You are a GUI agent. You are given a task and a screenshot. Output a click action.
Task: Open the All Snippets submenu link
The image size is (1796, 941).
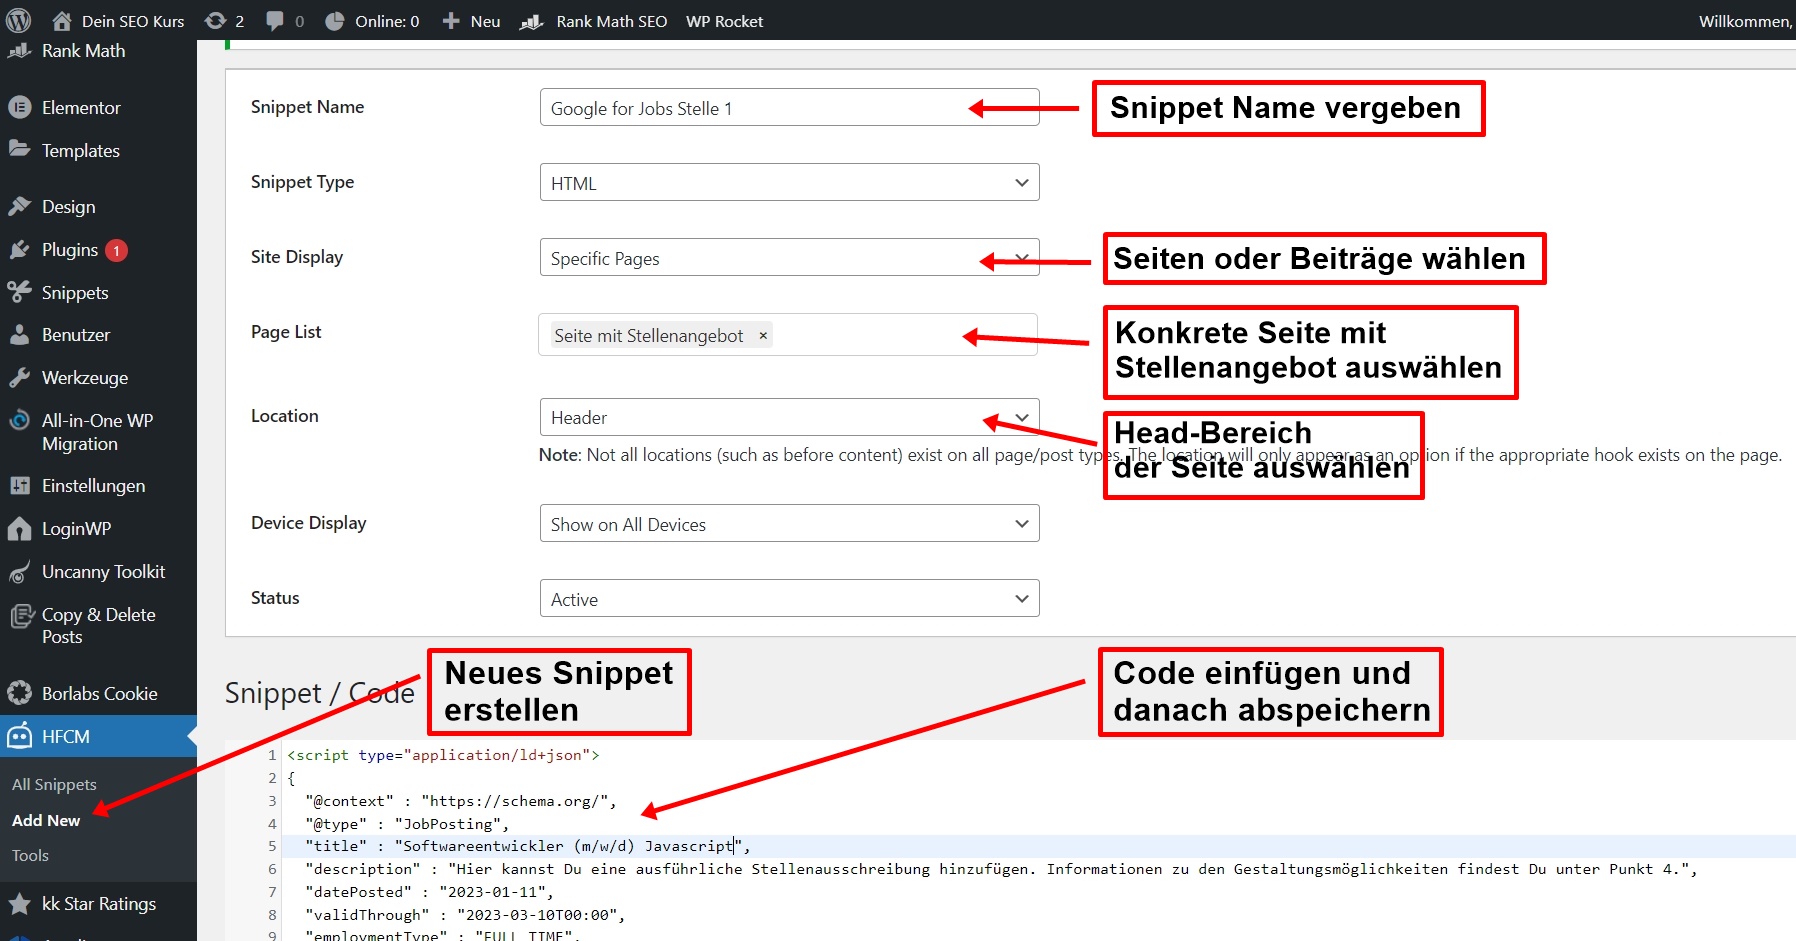(54, 785)
